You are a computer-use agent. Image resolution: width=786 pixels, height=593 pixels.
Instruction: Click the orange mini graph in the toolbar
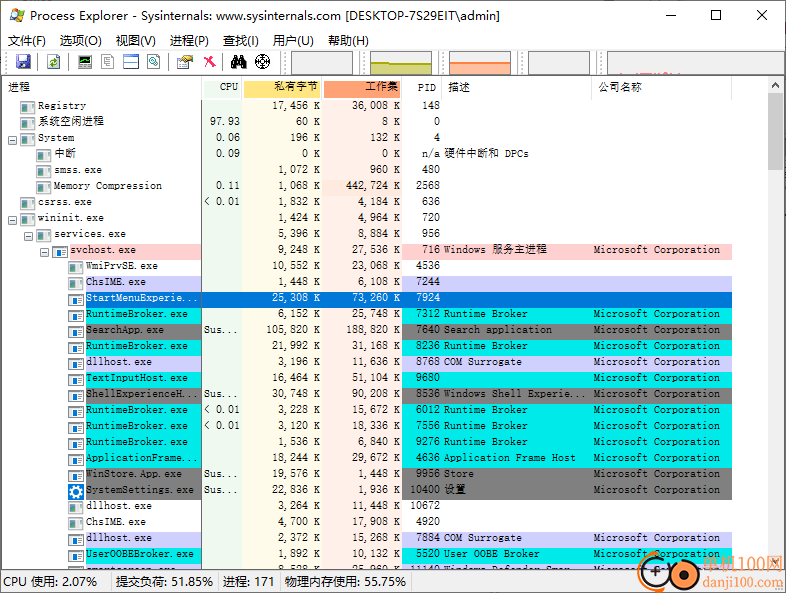pos(480,63)
